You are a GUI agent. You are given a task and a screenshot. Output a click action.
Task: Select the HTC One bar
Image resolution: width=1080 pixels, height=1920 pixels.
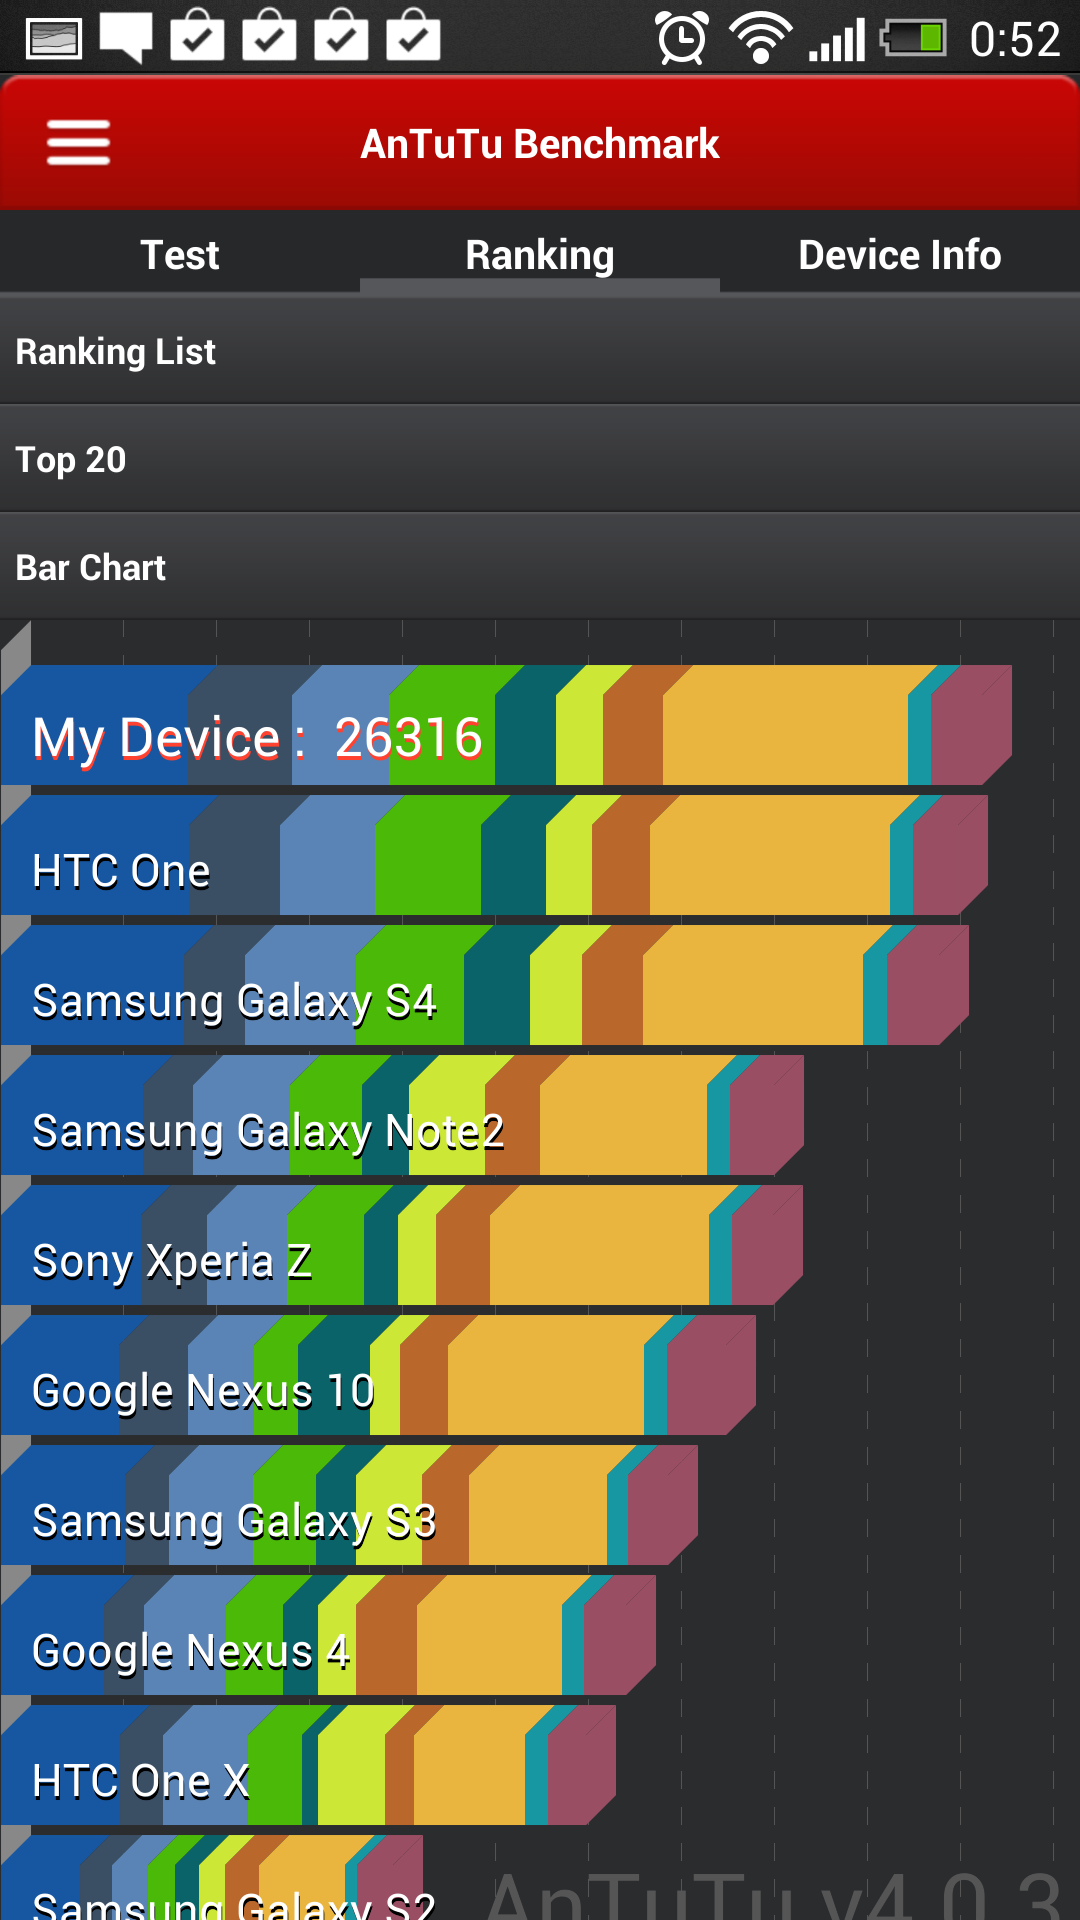[x=494, y=855]
